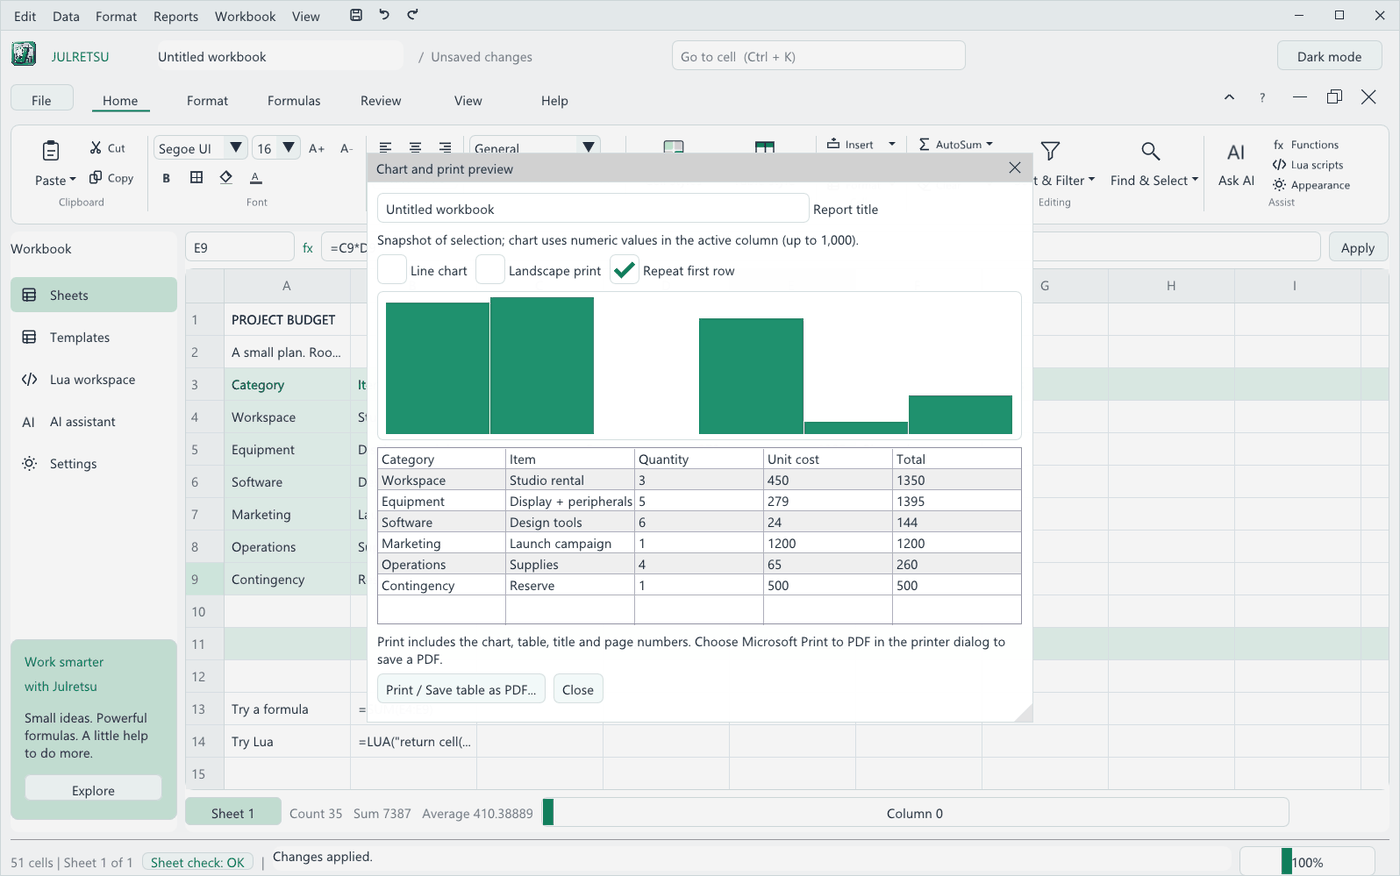Open Templates in the Workbook sidebar

94,338
